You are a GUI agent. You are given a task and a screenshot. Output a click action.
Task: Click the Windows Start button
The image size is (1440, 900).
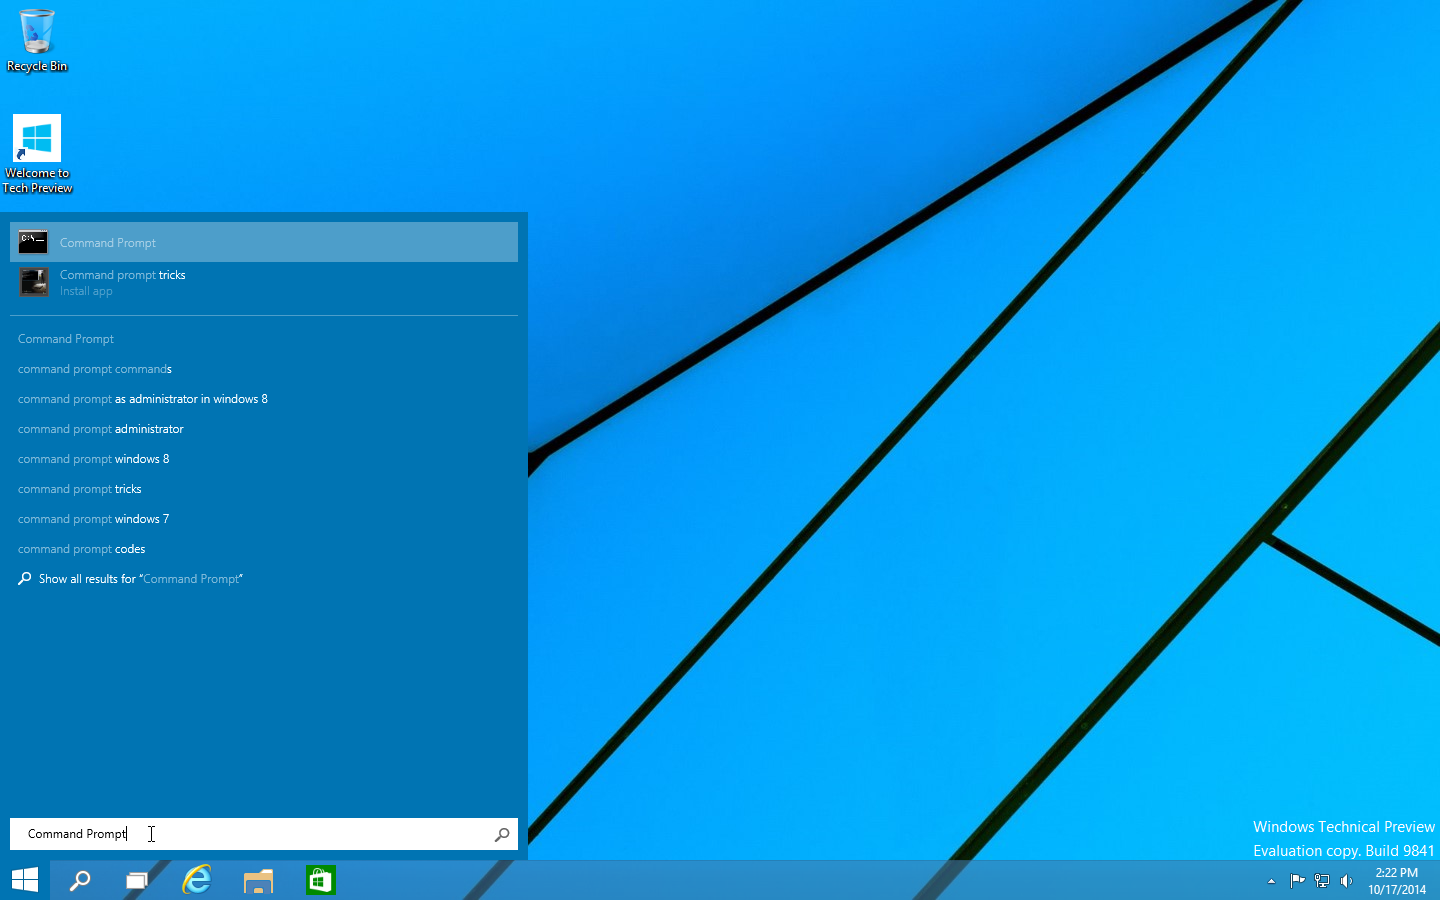25,880
